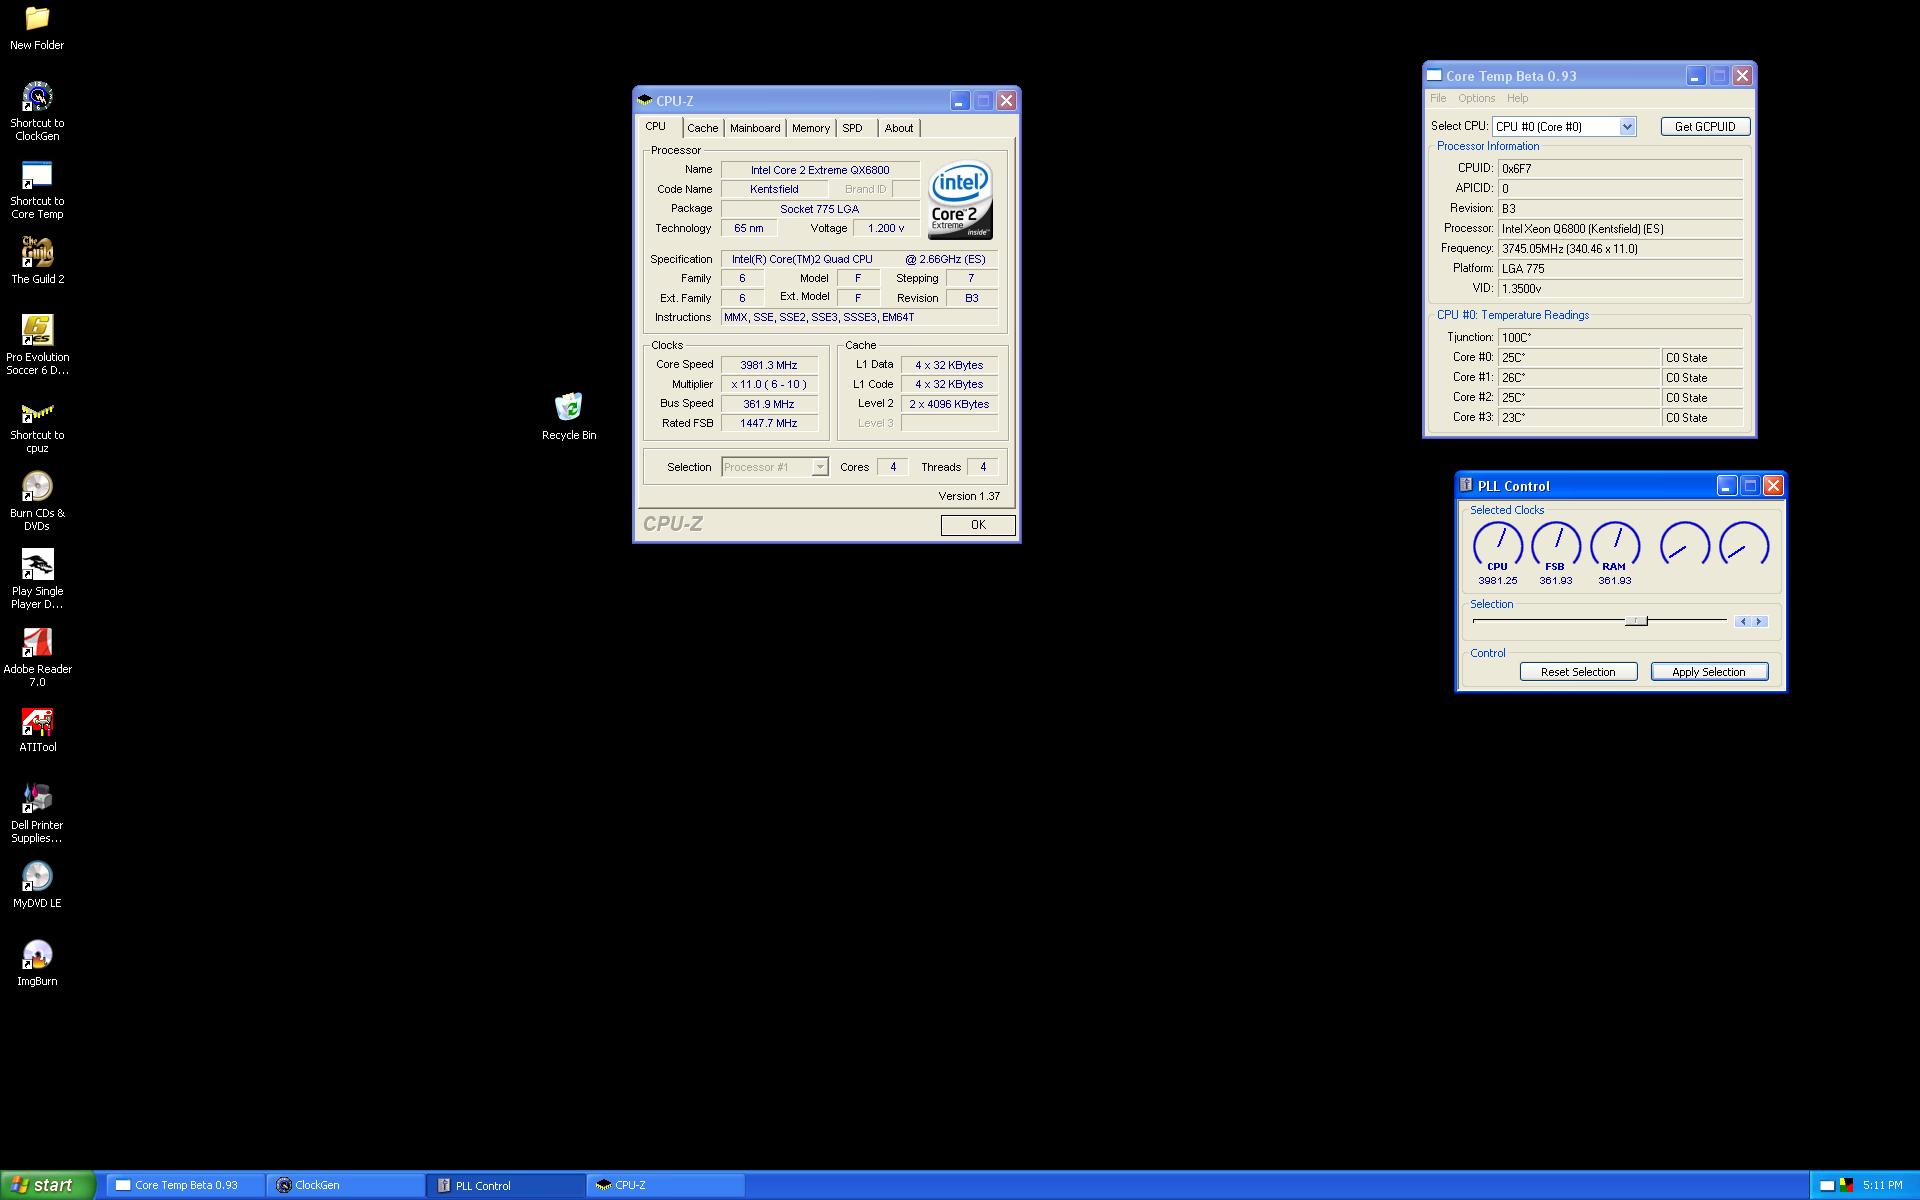
Task: Click the Apply Selection button
Action: (x=1709, y=672)
